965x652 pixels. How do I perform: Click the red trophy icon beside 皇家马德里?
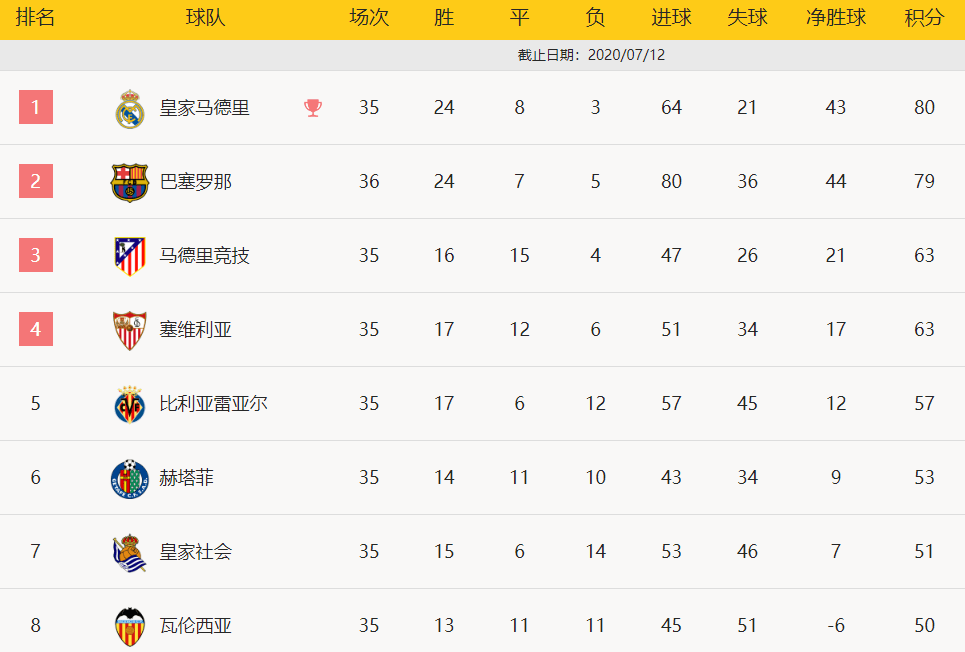(313, 108)
